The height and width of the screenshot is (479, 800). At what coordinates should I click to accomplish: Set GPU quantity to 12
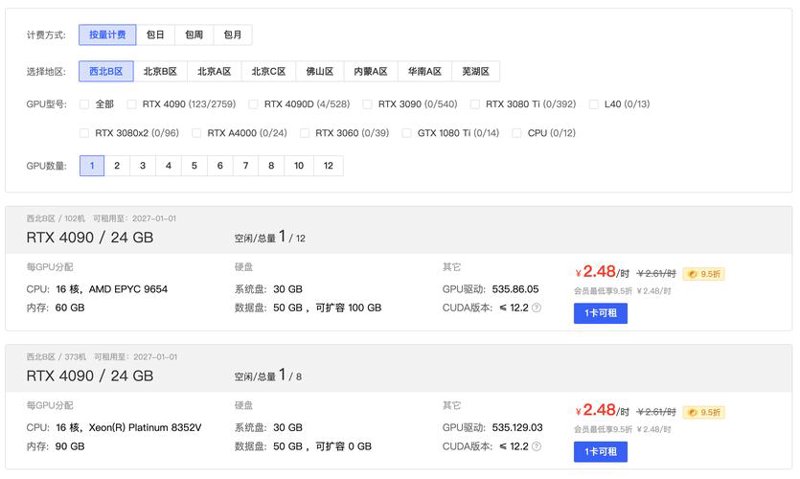tap(328, 166)
